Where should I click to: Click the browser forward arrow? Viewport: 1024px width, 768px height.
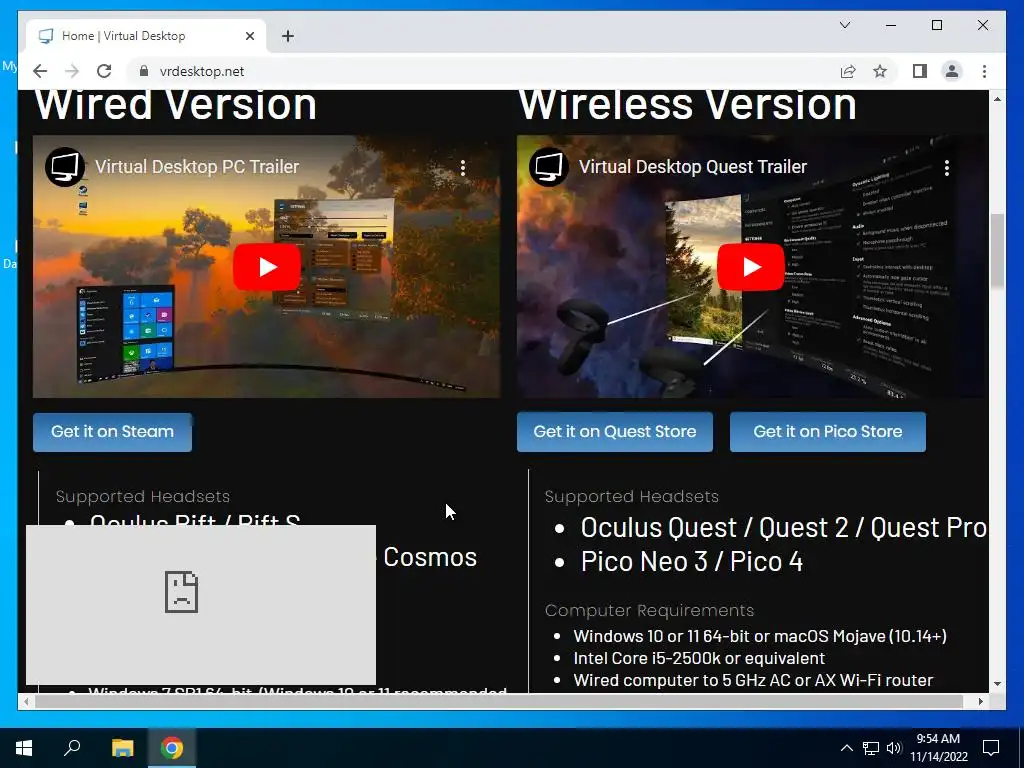pyautogui.click(x=72, y=71)
